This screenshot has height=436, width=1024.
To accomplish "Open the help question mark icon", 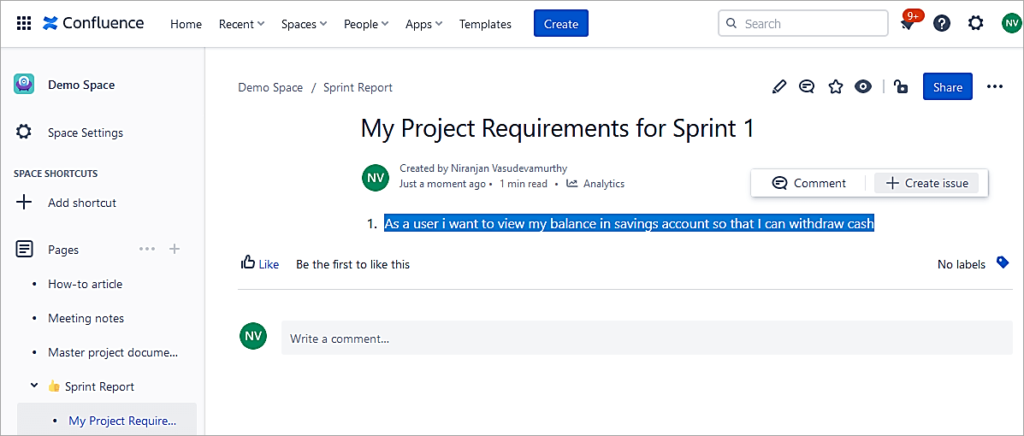I will click(942, 23).
